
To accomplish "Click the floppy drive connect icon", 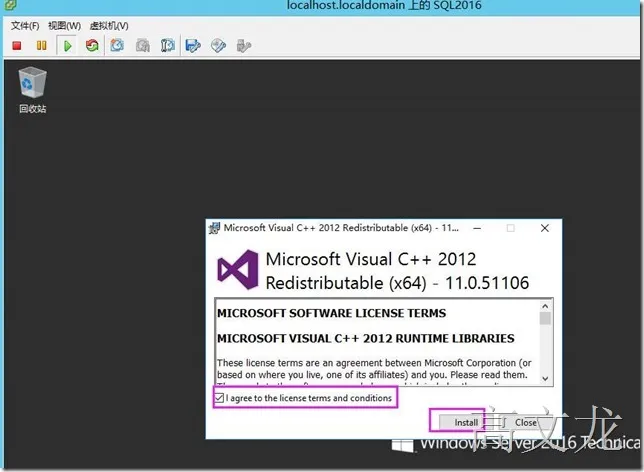I will click(193, 45).
